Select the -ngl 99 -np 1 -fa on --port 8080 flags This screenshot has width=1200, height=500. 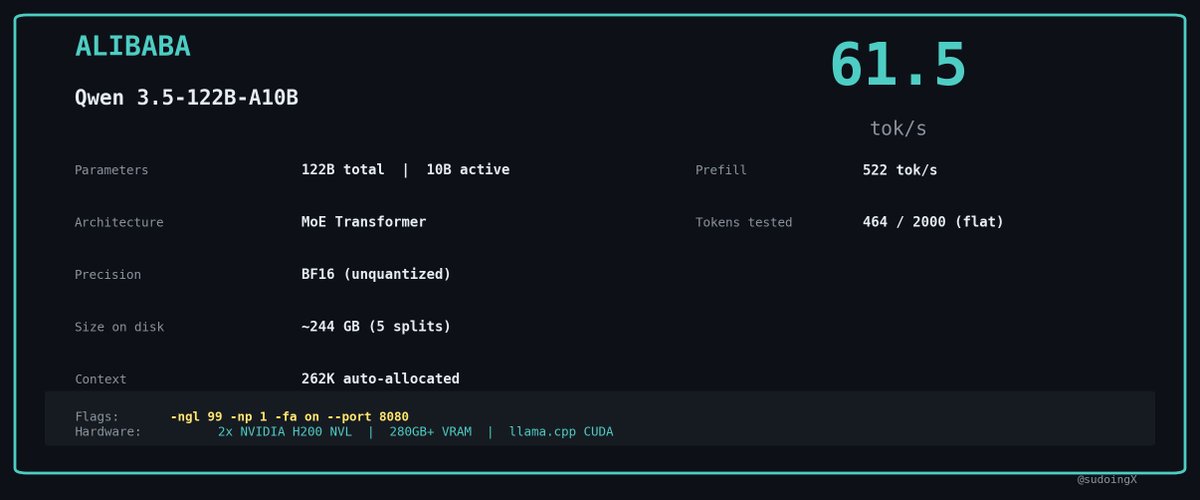click(289, 416)
